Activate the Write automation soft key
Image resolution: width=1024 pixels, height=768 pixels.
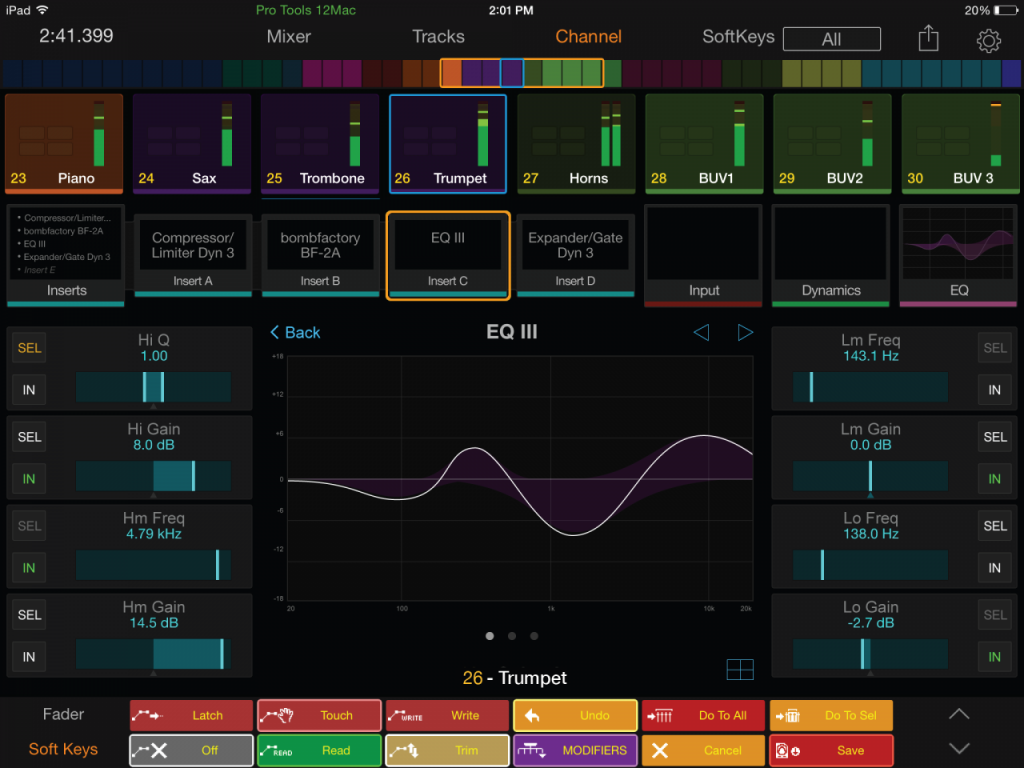(x=447, y=715)
